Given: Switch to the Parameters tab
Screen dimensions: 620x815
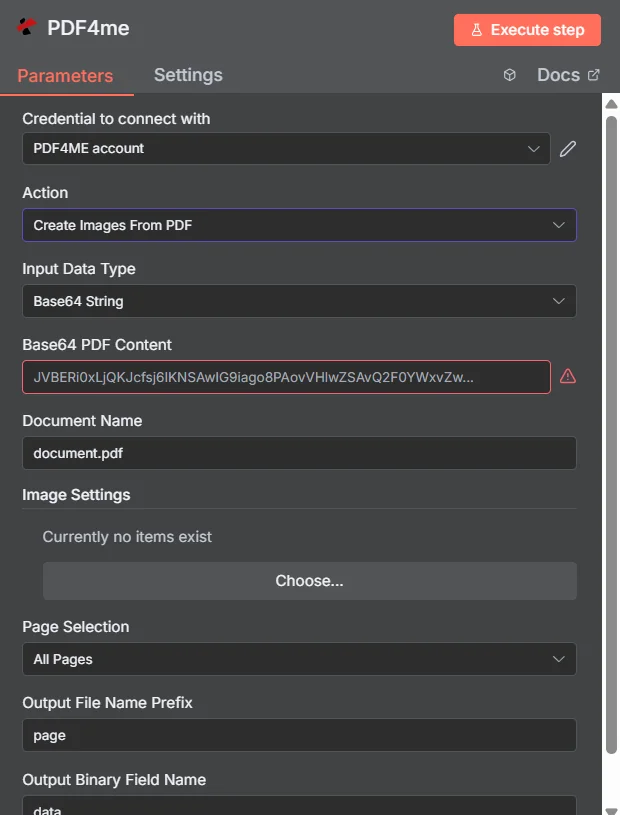Looking at the screenshot, I should tap(65, 76).
